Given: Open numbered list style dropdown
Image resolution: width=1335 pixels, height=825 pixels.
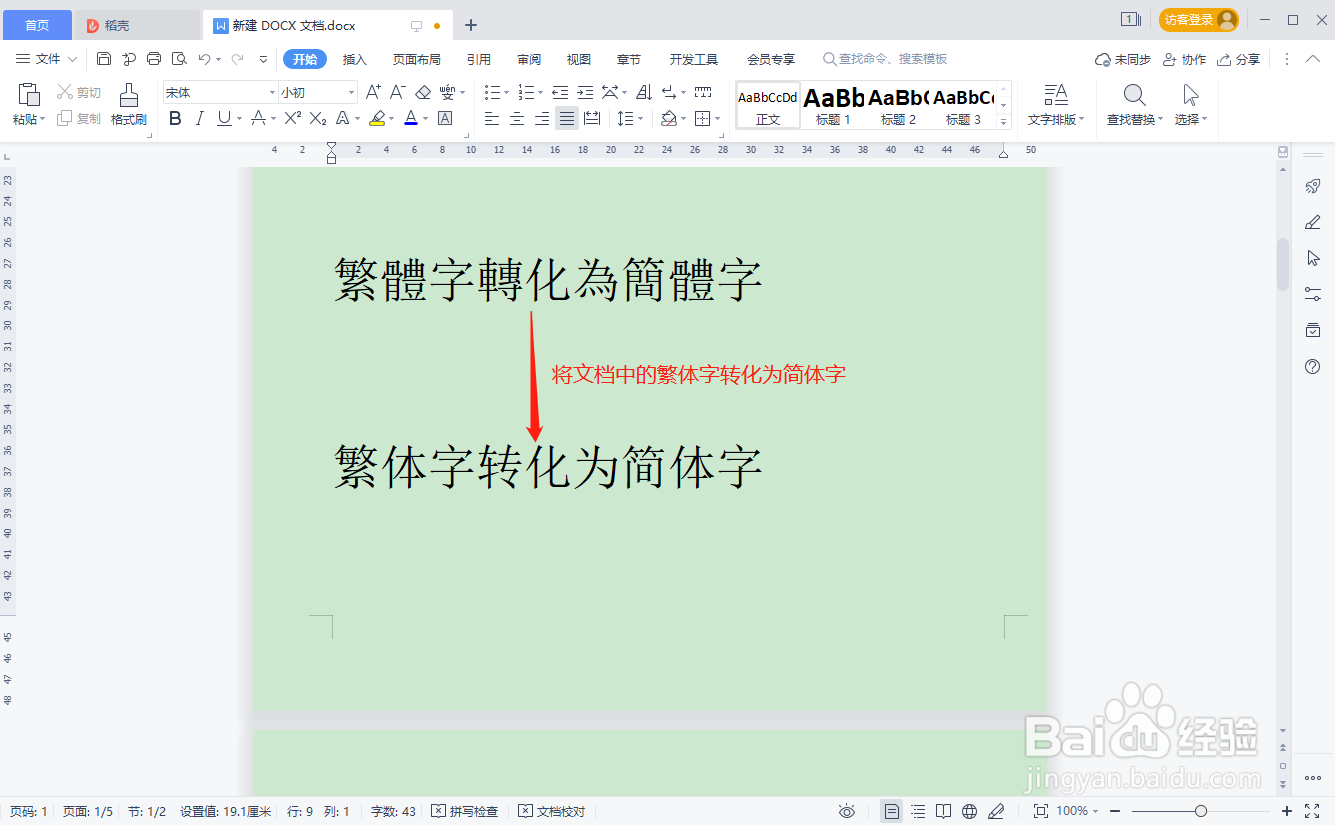Looking at the screenshot, I should (x=541, y=92).
